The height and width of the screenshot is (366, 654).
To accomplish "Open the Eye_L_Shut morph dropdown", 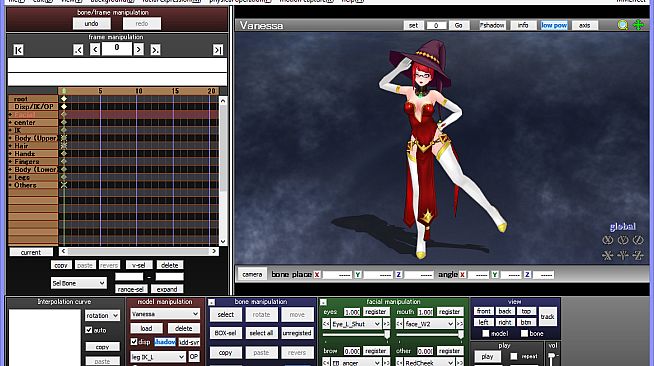I will coord(356,324).
